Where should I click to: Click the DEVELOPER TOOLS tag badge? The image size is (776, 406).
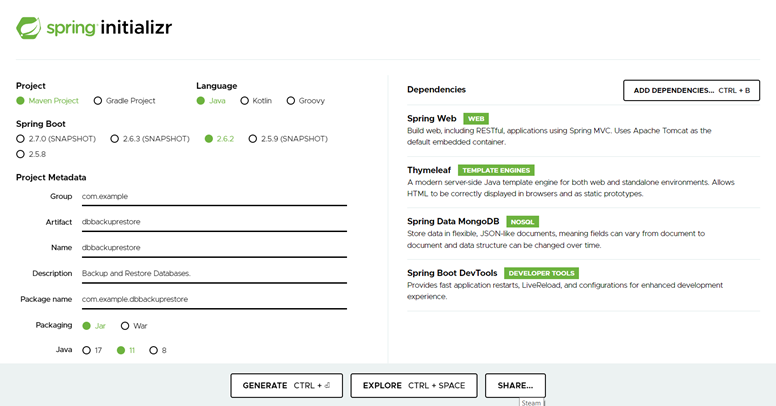[541, 273]
